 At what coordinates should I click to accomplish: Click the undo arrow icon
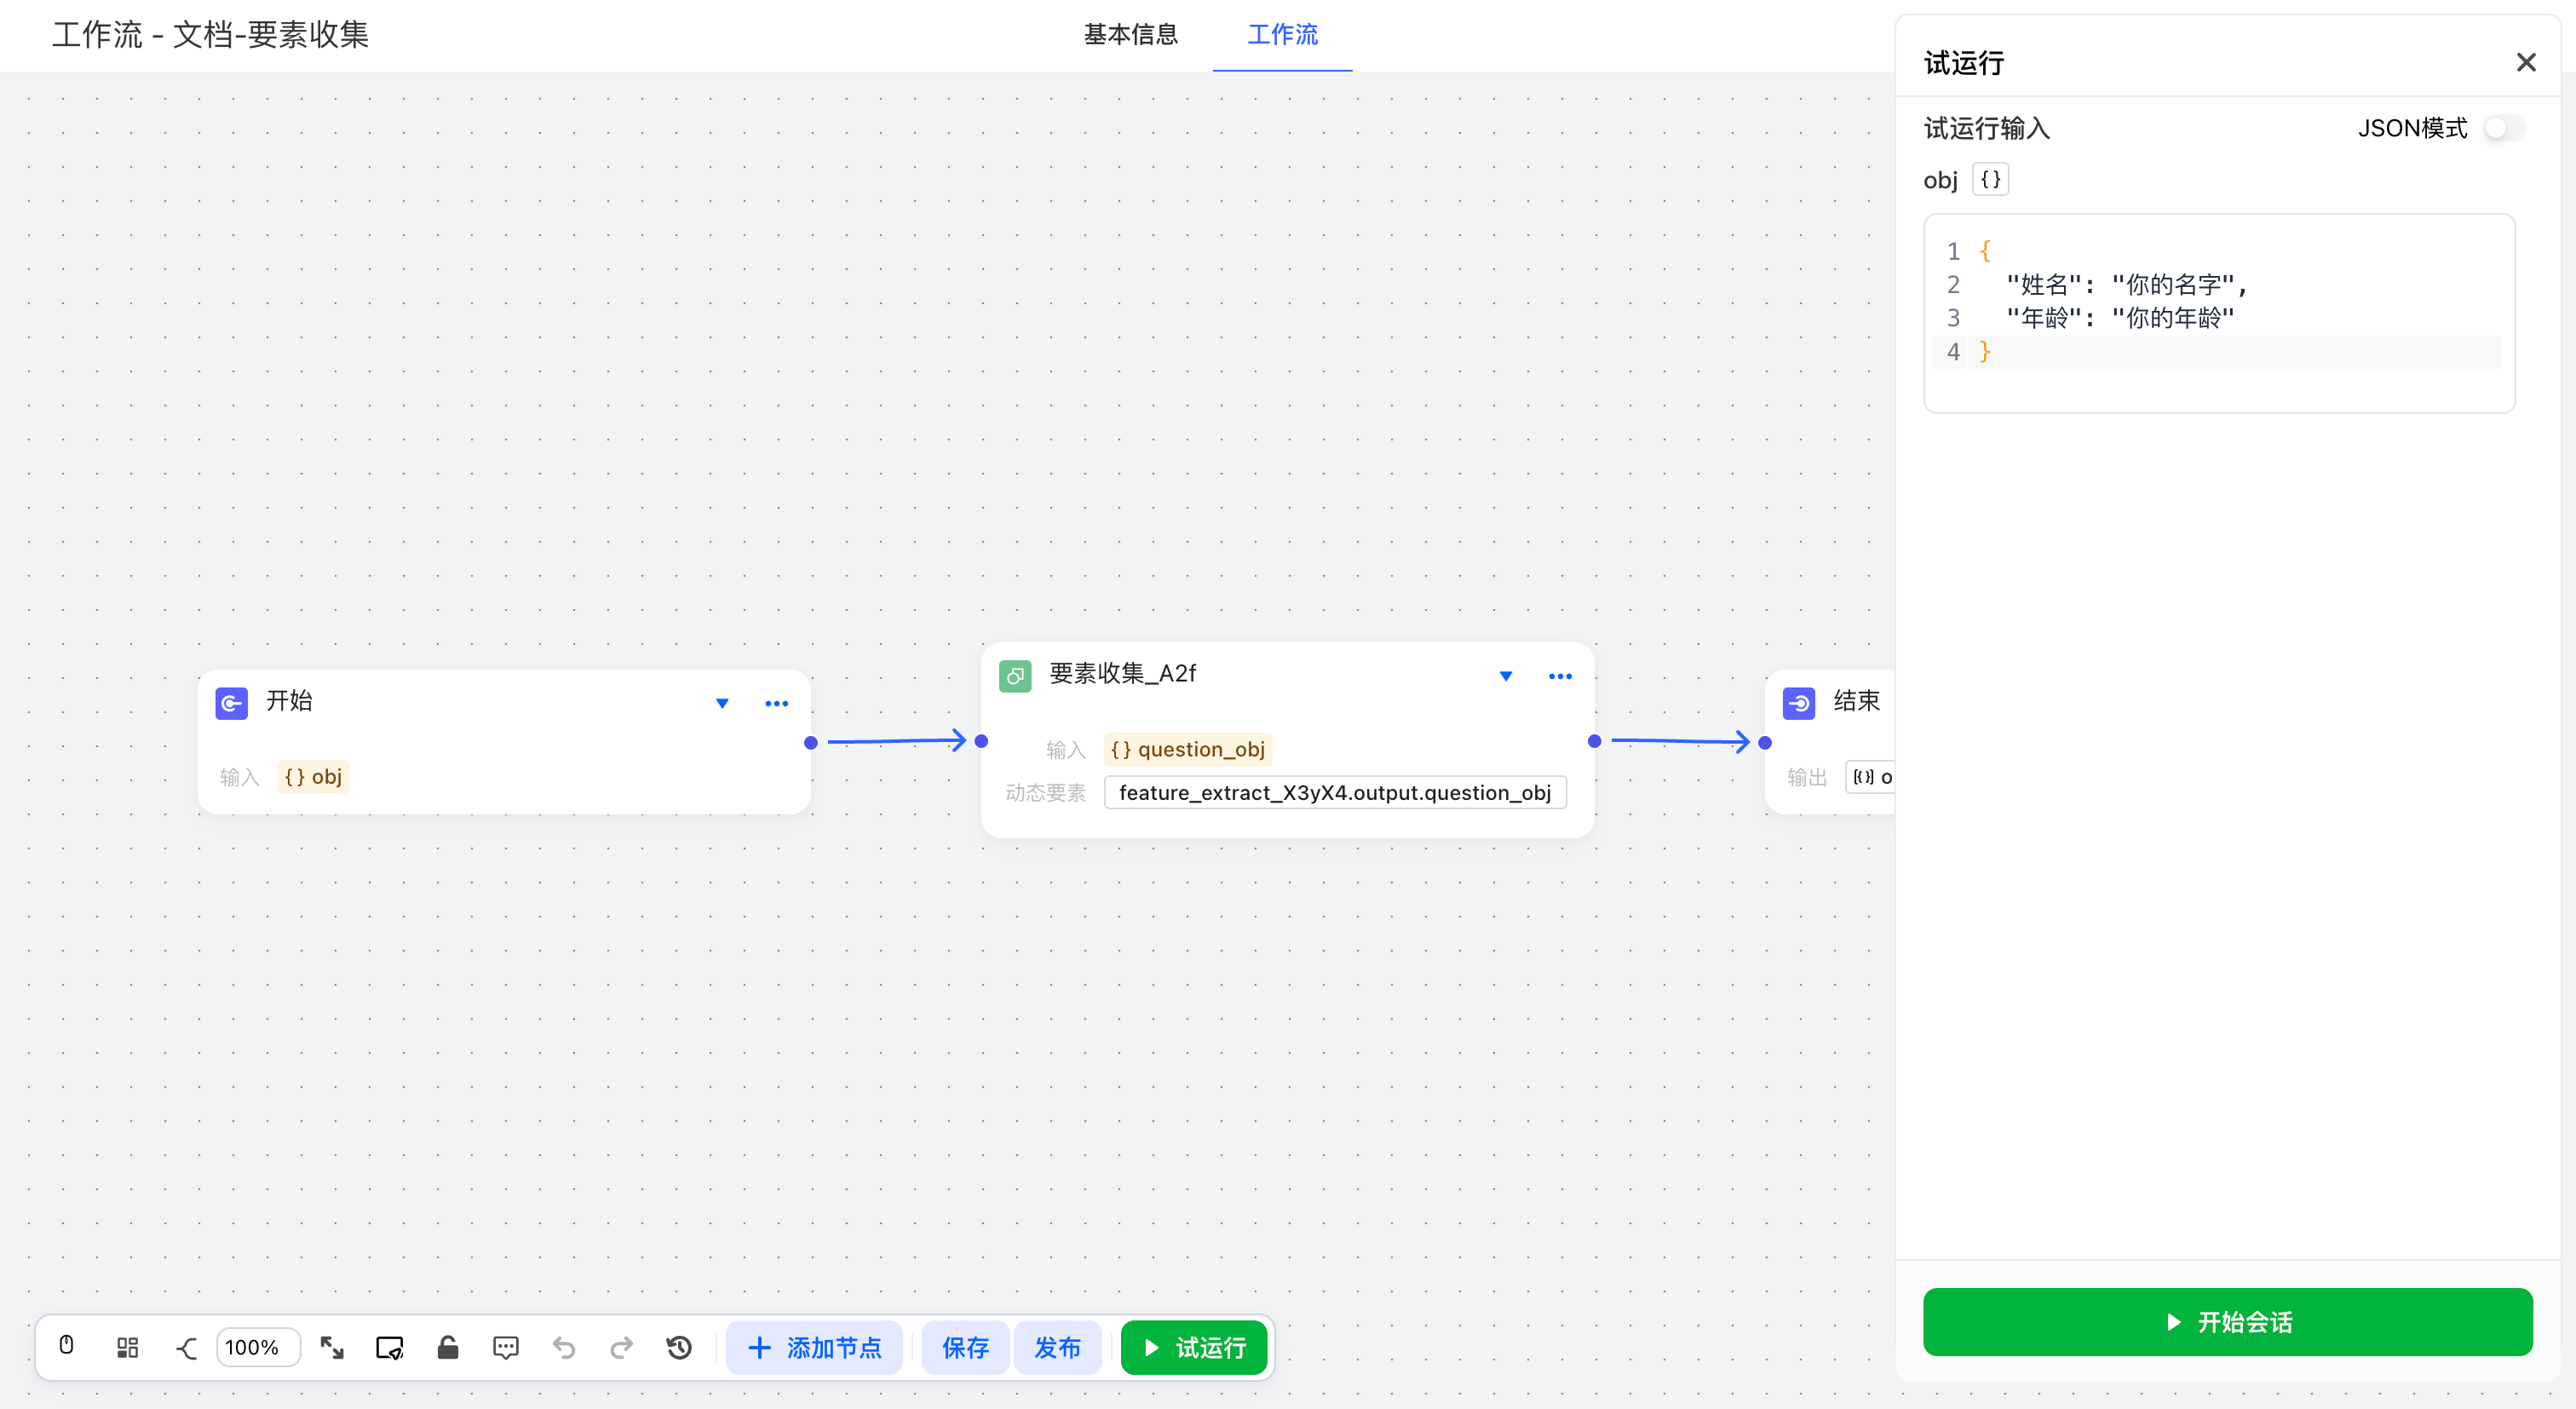coord(564,1347)
